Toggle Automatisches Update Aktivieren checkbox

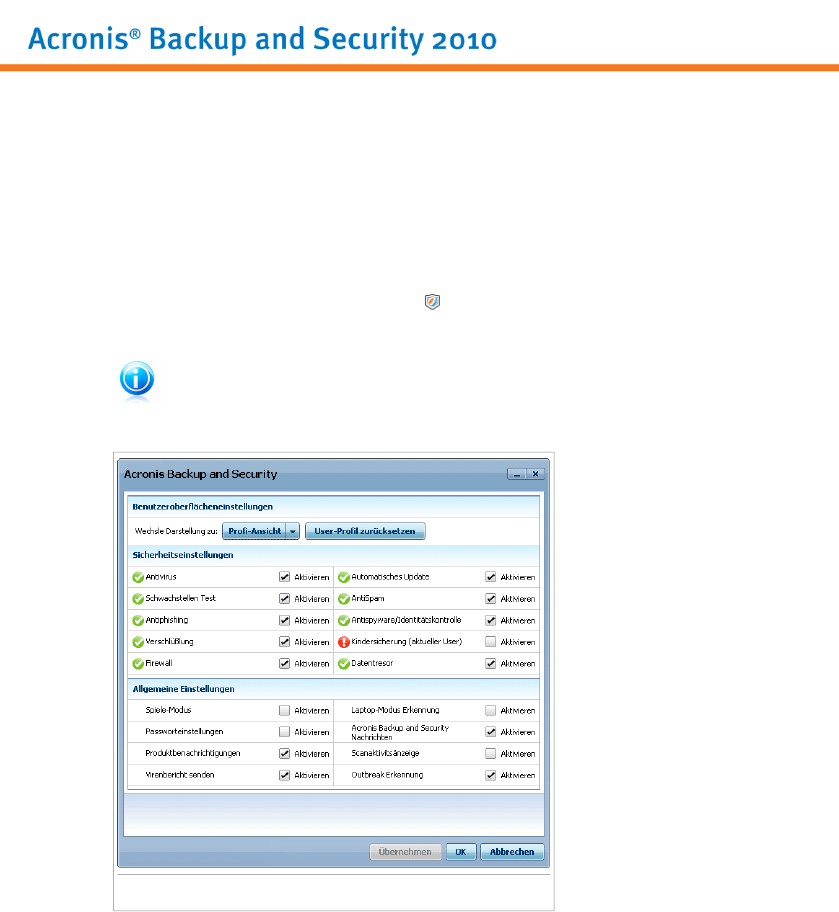[490, 577]
